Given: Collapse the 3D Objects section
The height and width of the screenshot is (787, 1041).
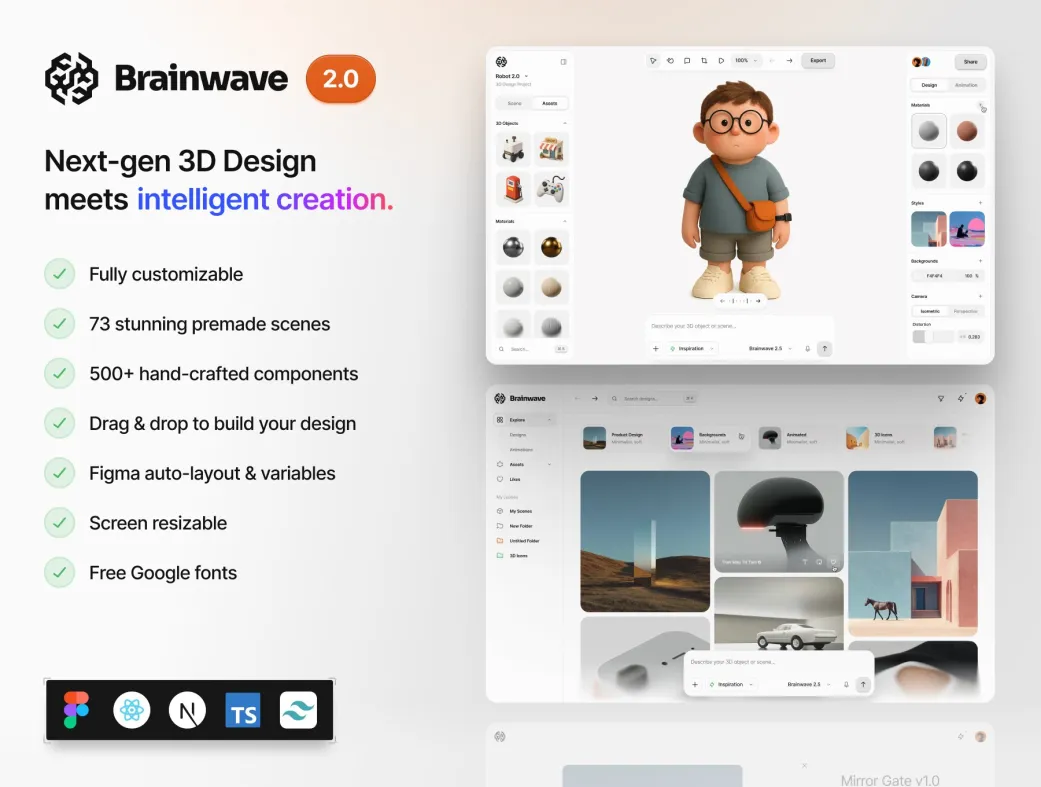Looking at the screenshot, I should [565, 123].
